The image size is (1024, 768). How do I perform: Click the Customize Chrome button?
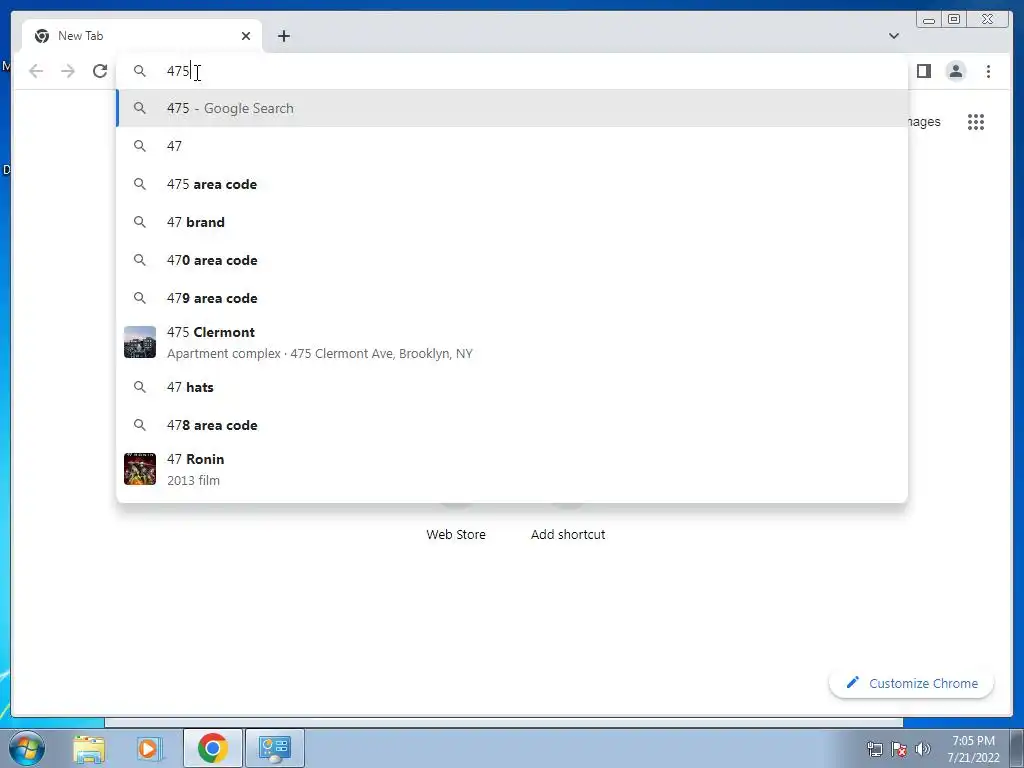coord(912,683)
